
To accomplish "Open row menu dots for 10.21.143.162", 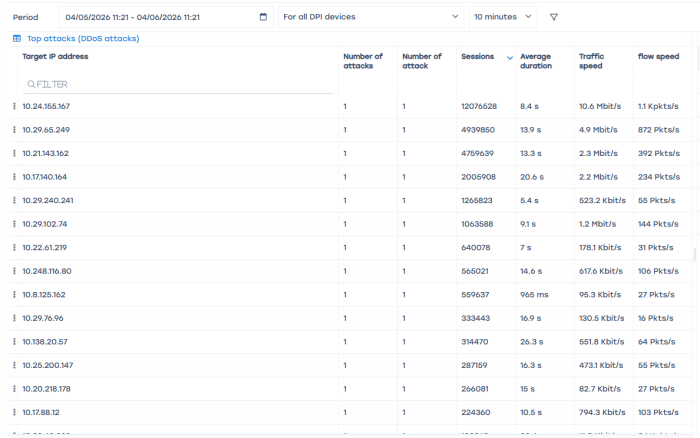I will click(14, 153).
